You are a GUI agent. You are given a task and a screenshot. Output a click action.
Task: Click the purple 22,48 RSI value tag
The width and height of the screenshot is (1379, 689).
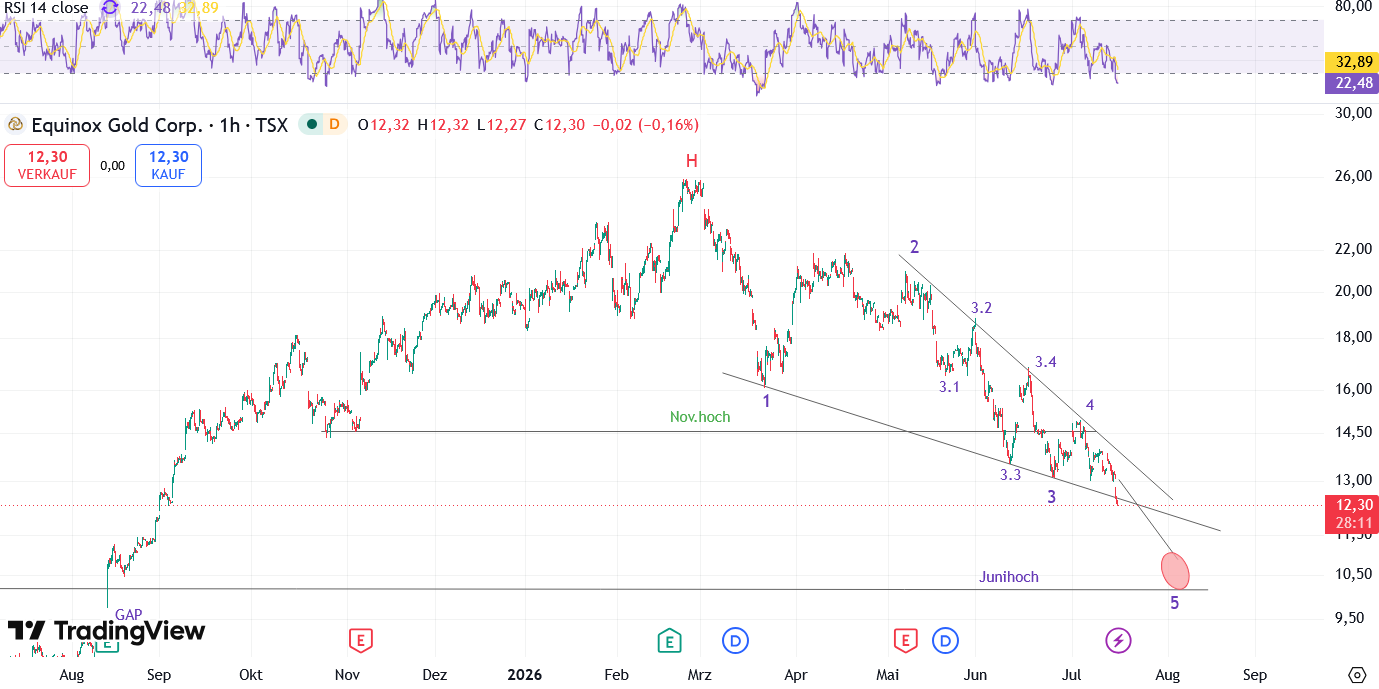1351,82
